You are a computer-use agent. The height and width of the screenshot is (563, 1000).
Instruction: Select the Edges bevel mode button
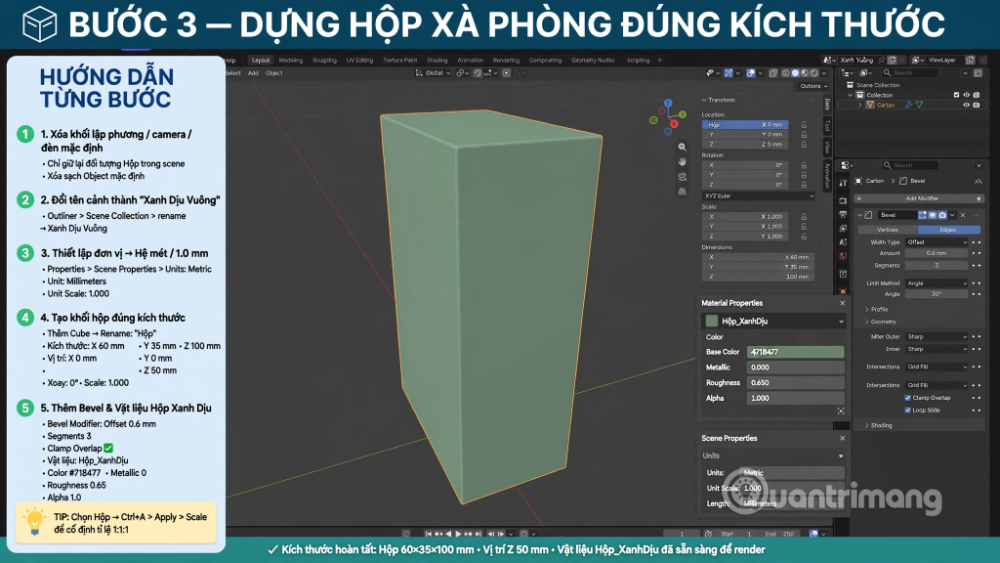[x=948, y=230]
